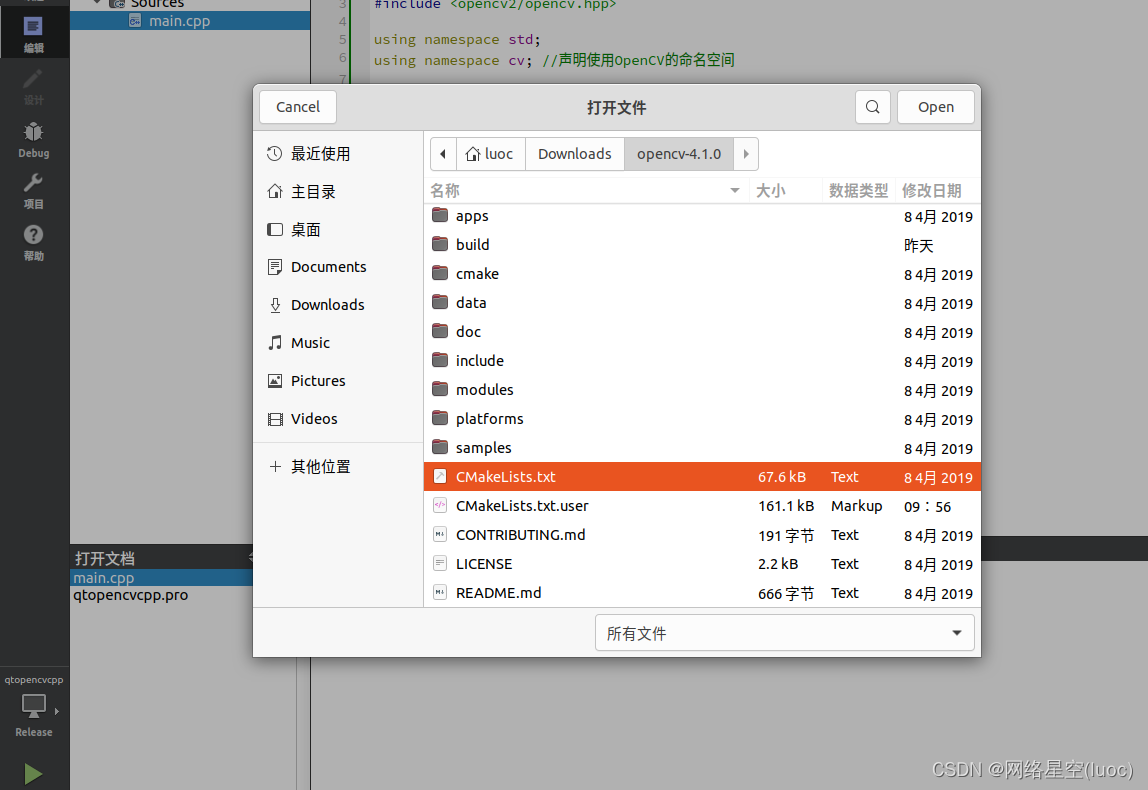Screen dimensions: 1148x790
Task: Open the 最近使用 recent location
Action: coord(338,154)
